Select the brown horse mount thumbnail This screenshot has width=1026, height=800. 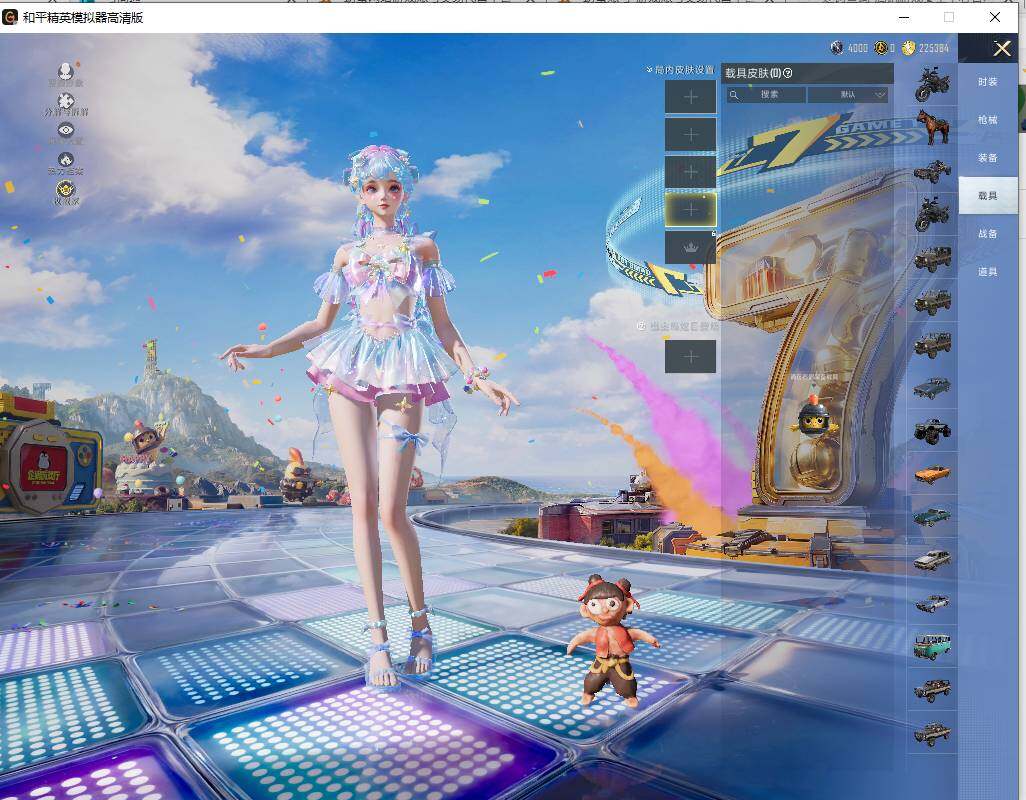tap(932, 127)
